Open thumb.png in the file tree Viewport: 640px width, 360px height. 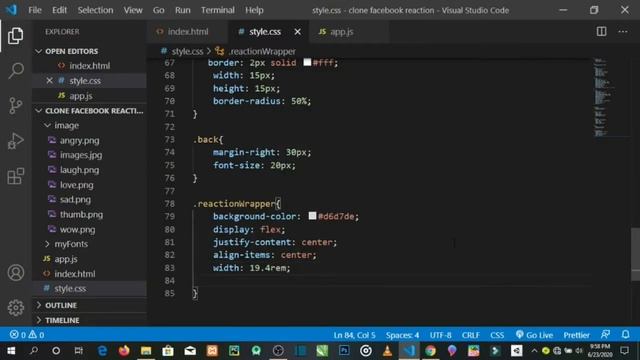[82, 214]
